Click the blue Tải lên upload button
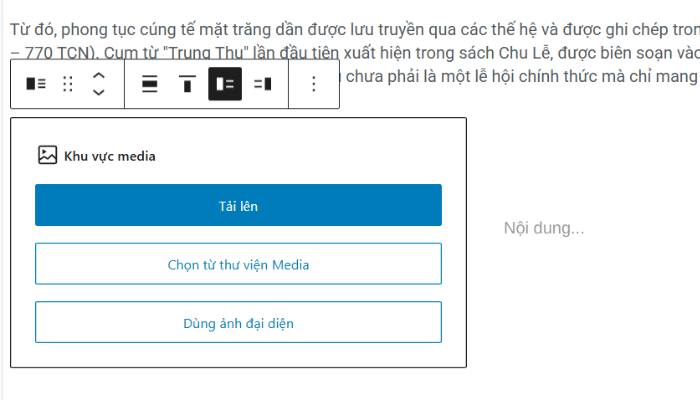 point(238,205)
